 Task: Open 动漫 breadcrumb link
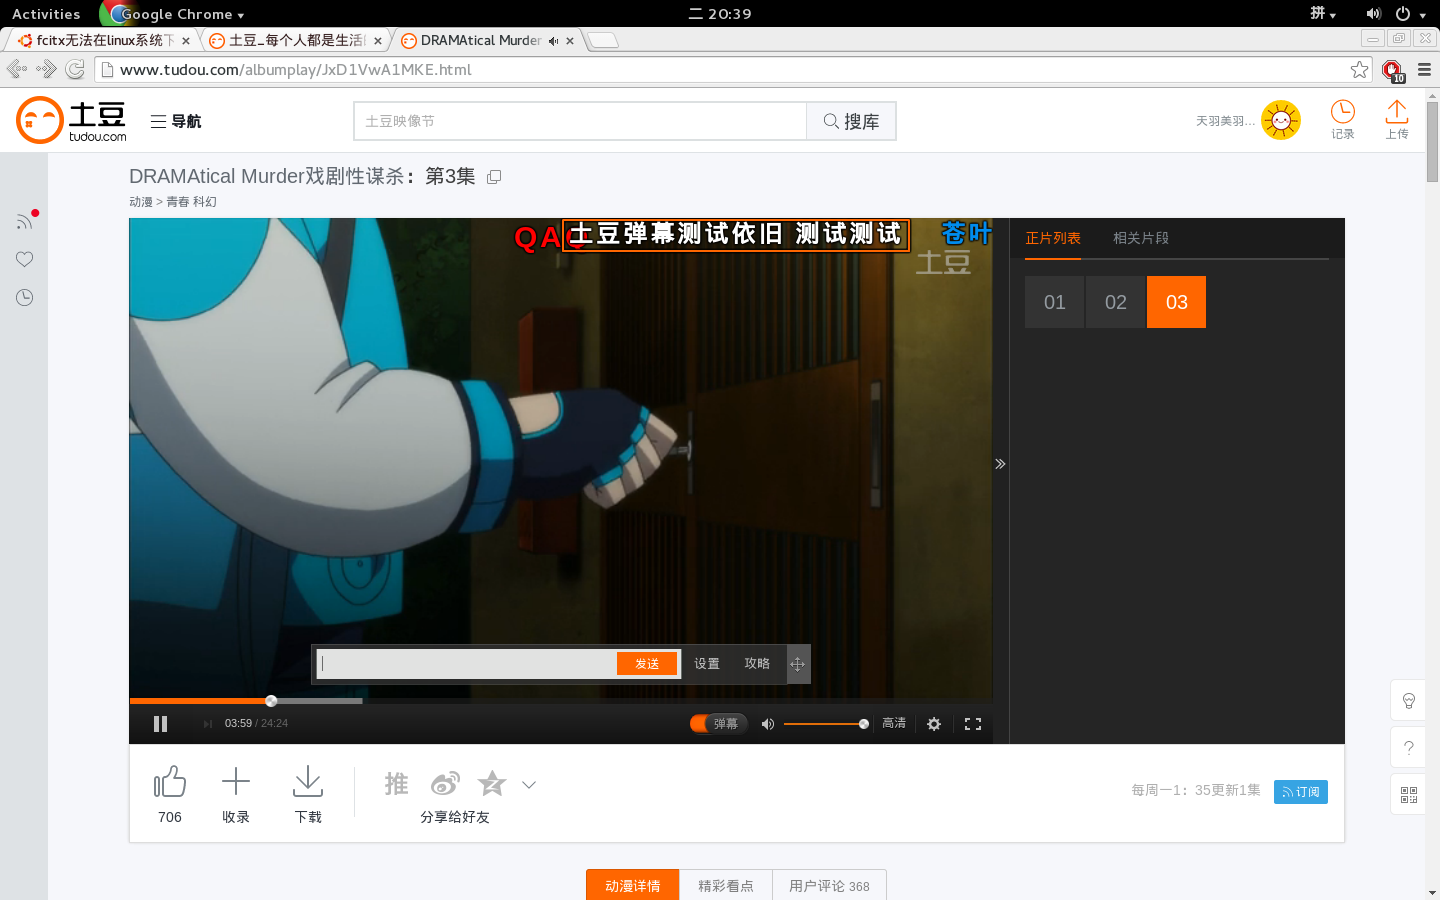point(141,201)
